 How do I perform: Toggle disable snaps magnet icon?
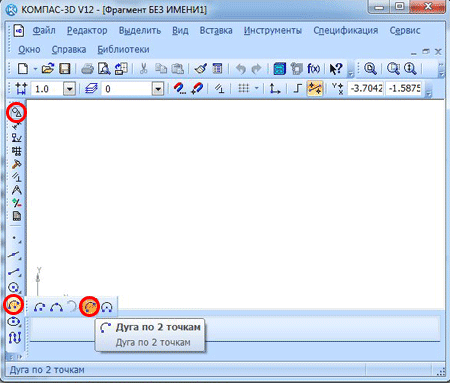(x=197, y=89)
